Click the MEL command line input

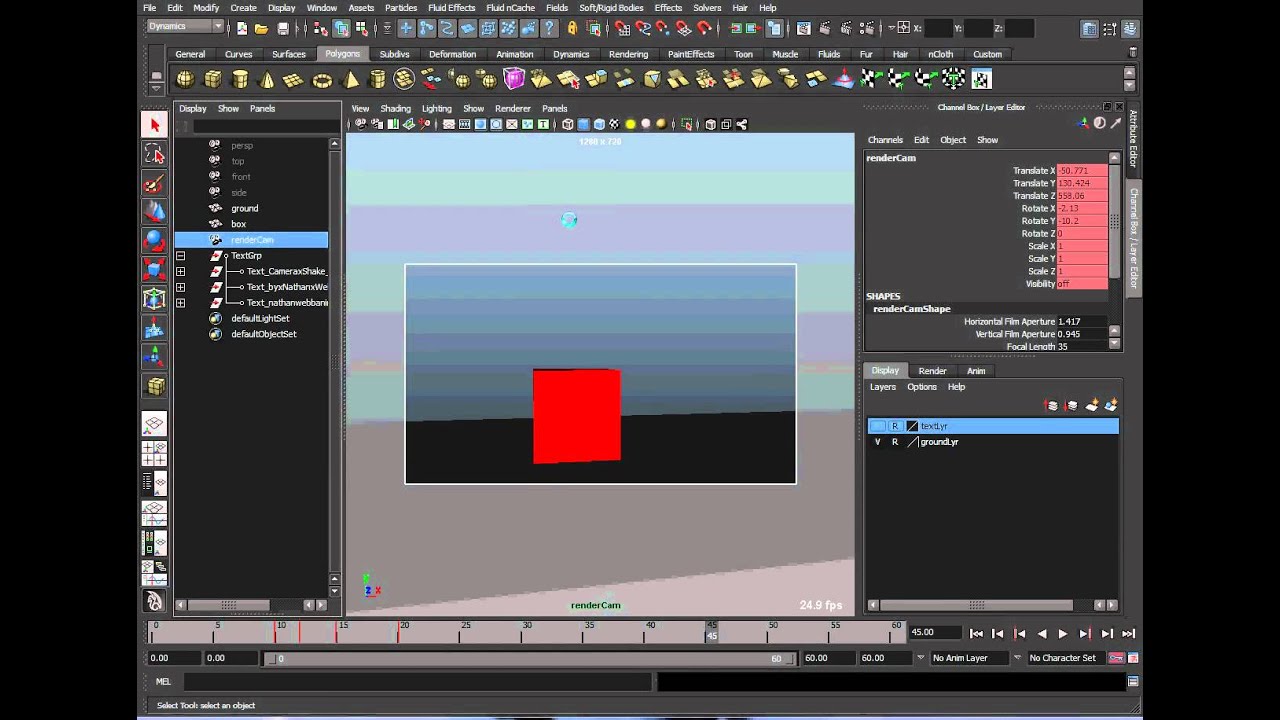[x=418, y=682]
